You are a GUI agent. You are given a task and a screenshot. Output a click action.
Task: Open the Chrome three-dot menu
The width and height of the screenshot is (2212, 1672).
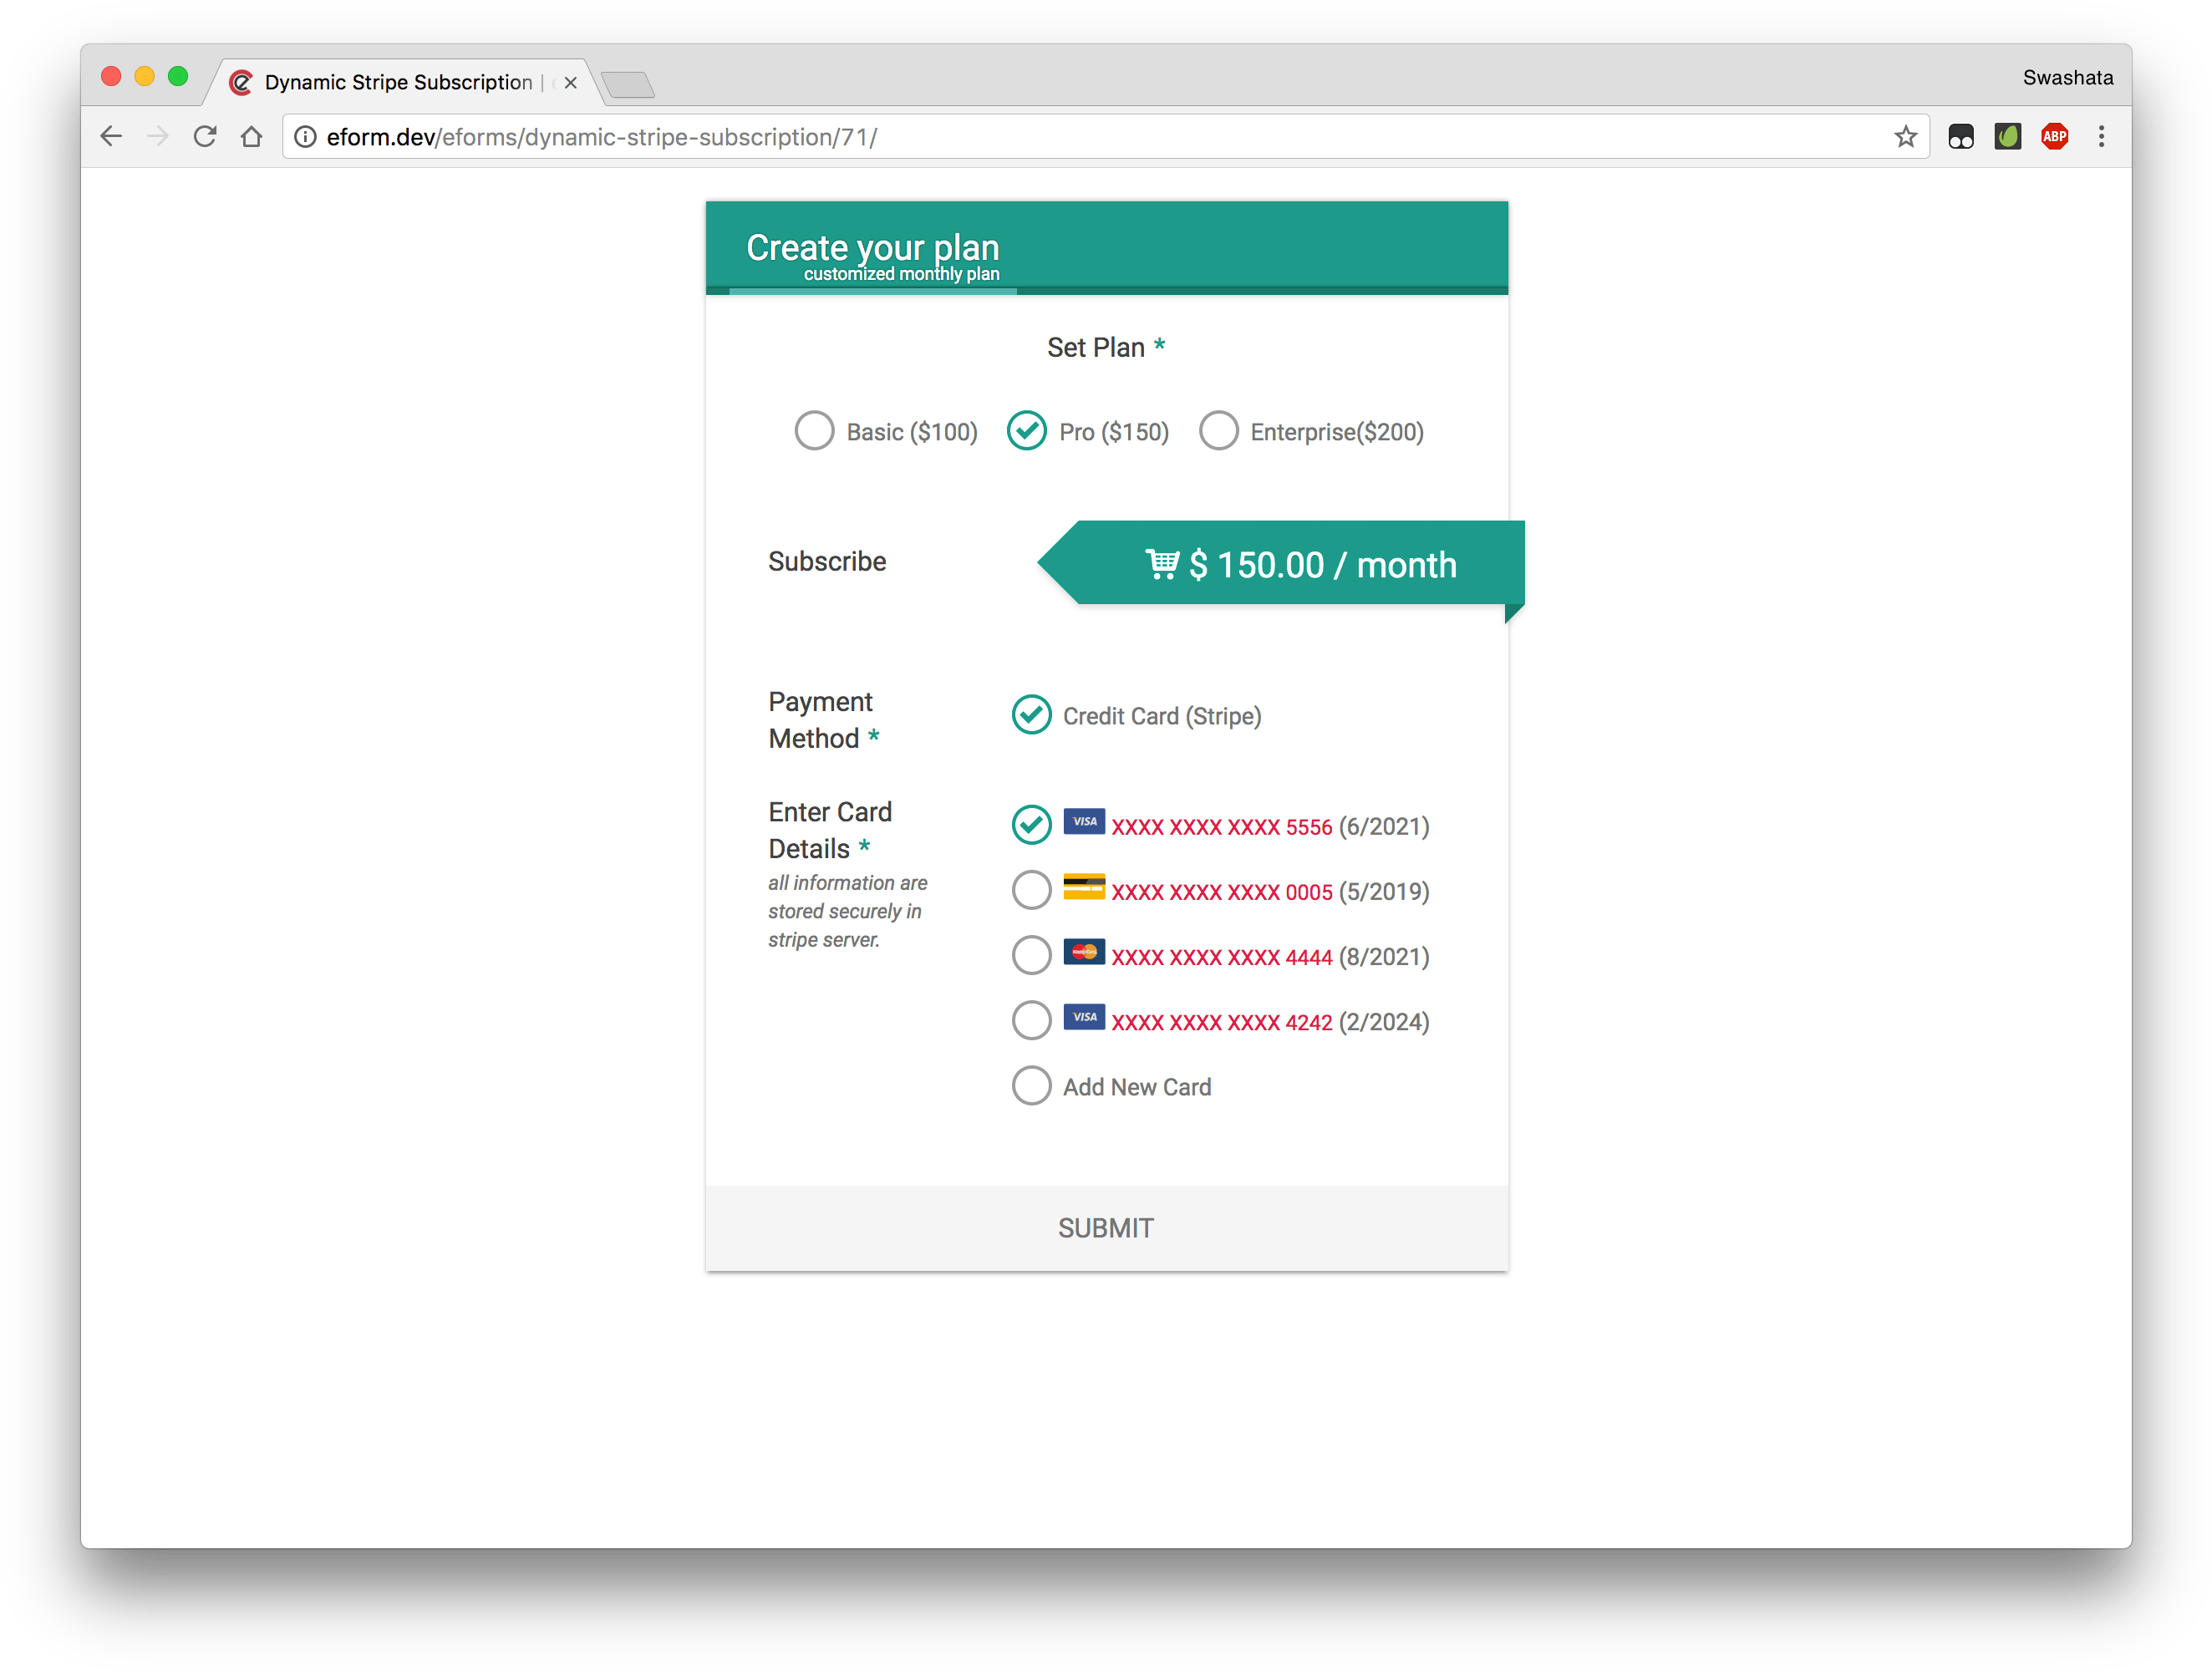click(x=2101, y=137)
